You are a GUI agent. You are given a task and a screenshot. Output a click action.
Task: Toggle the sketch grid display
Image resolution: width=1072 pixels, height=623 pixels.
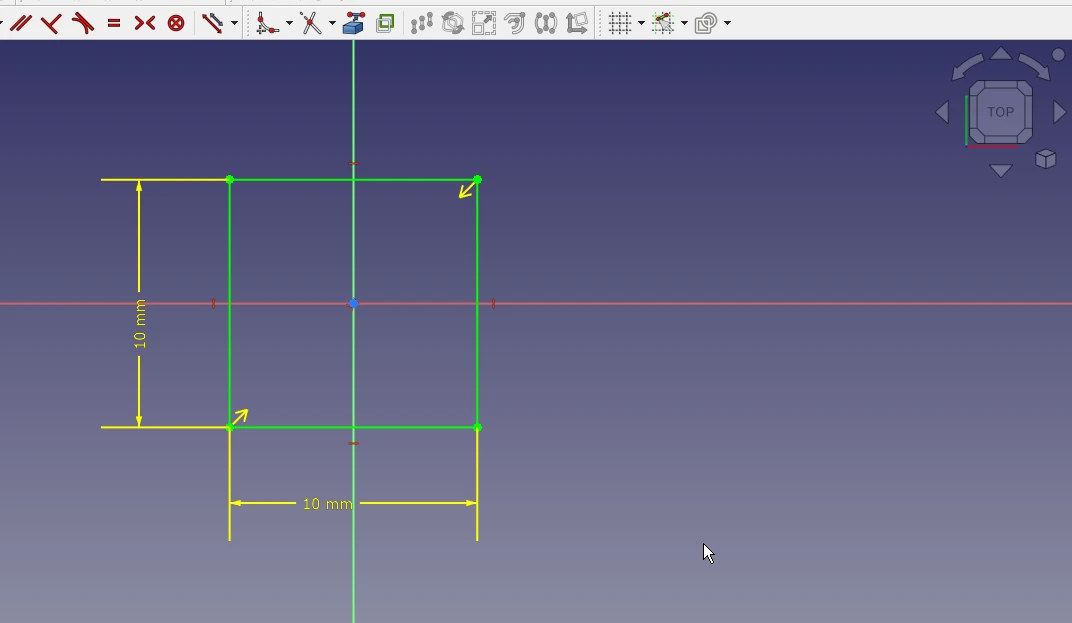(x=620, y=23)
